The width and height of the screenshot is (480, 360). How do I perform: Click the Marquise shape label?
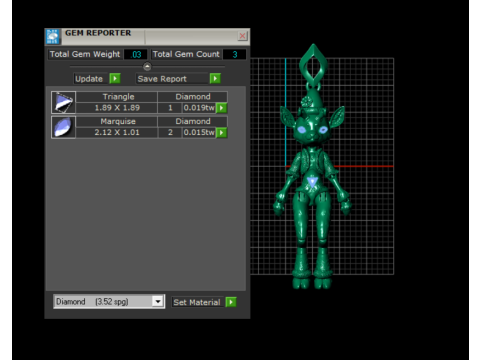118,121
